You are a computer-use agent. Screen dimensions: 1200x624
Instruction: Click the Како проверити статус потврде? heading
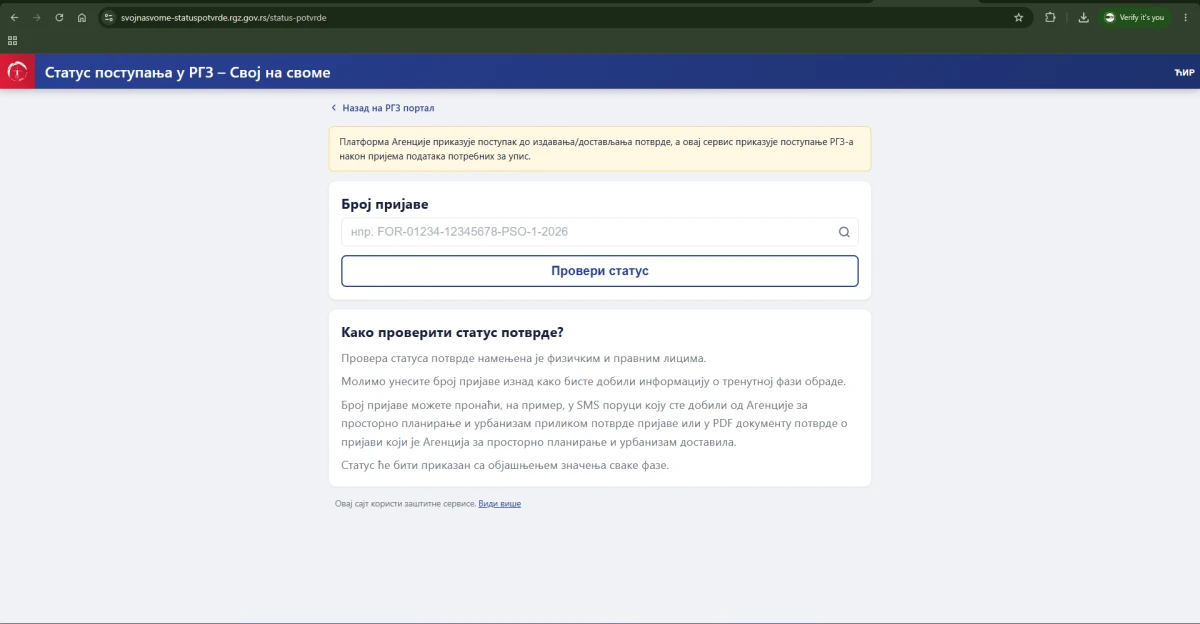(453, 333)
